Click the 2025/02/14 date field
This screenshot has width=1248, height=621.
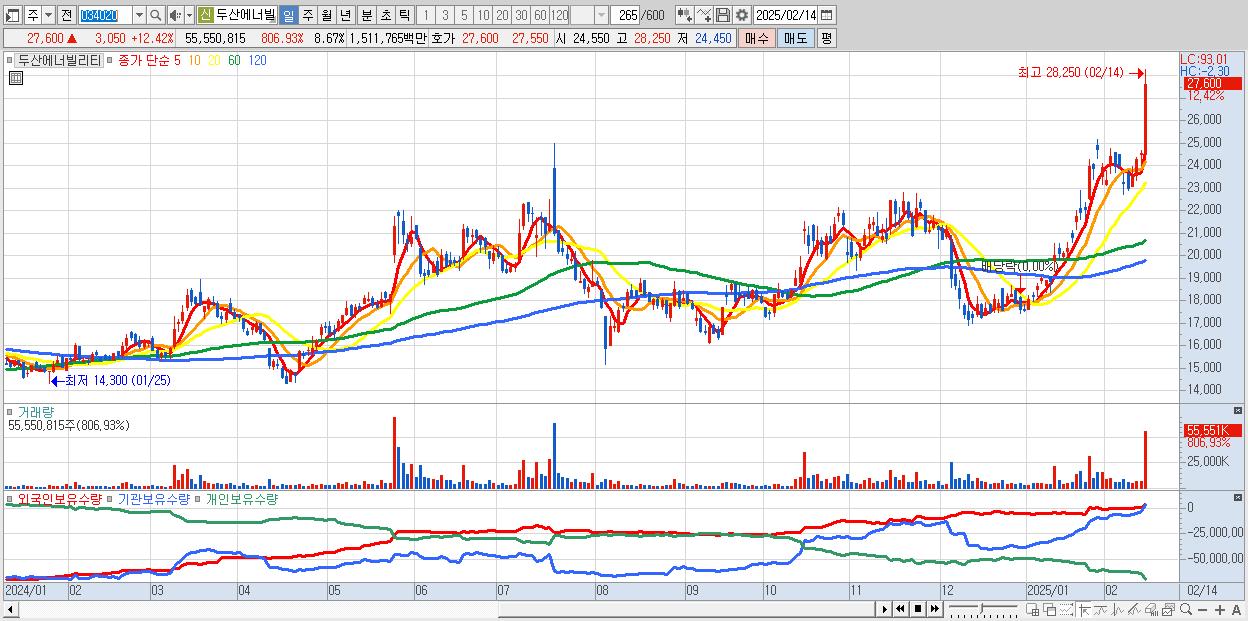(x=787, y=15)
